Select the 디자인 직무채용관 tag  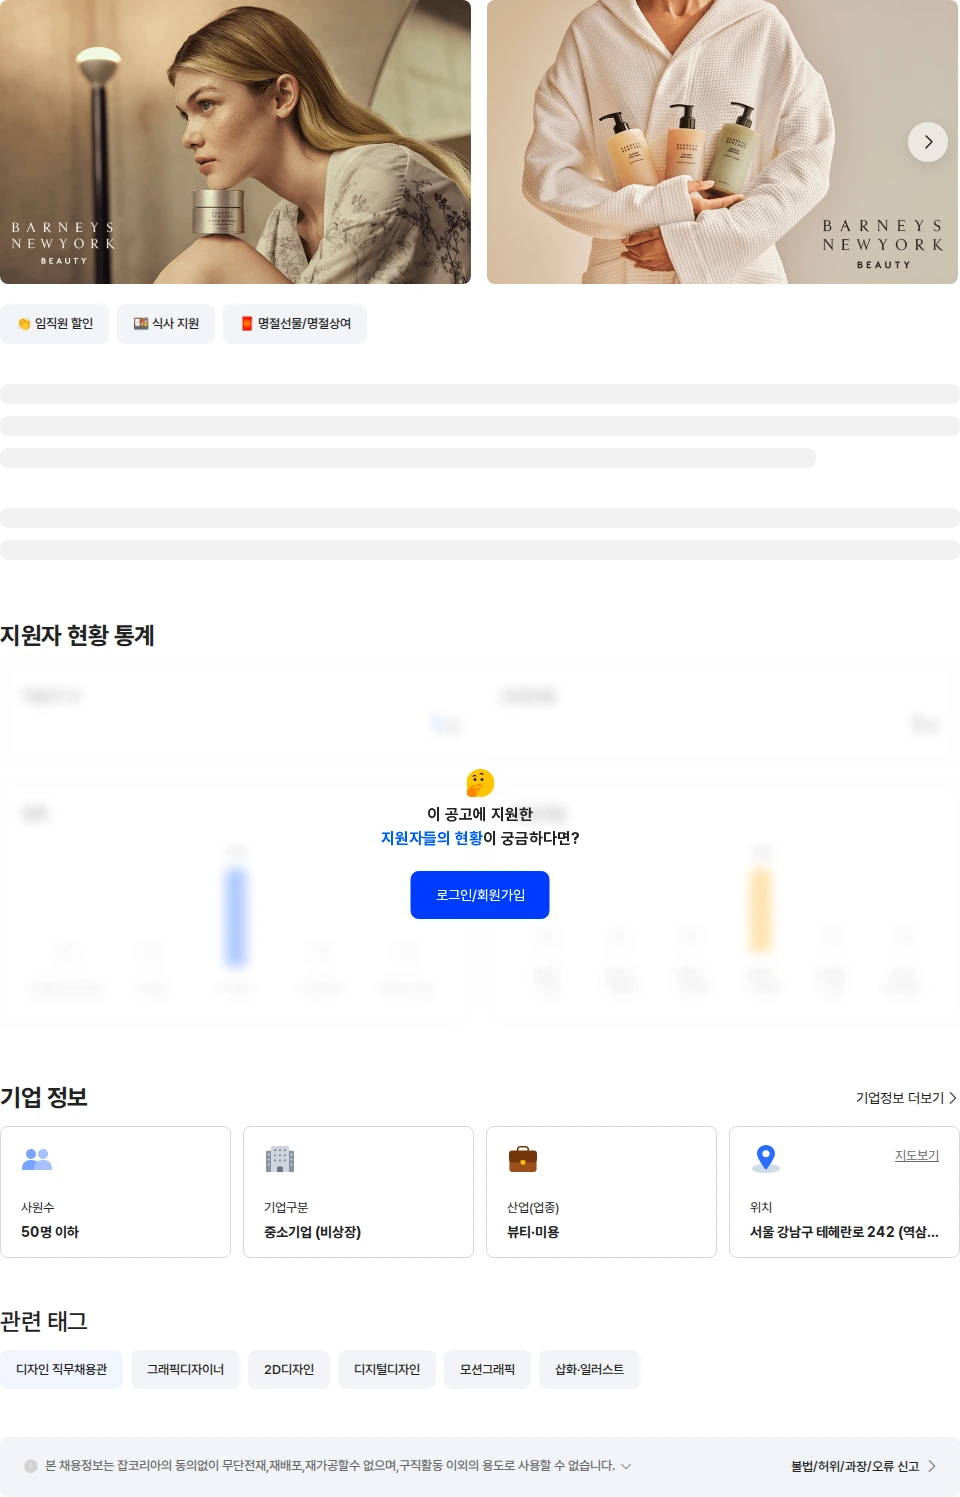pyautogui.click(x=61, y=1369)
